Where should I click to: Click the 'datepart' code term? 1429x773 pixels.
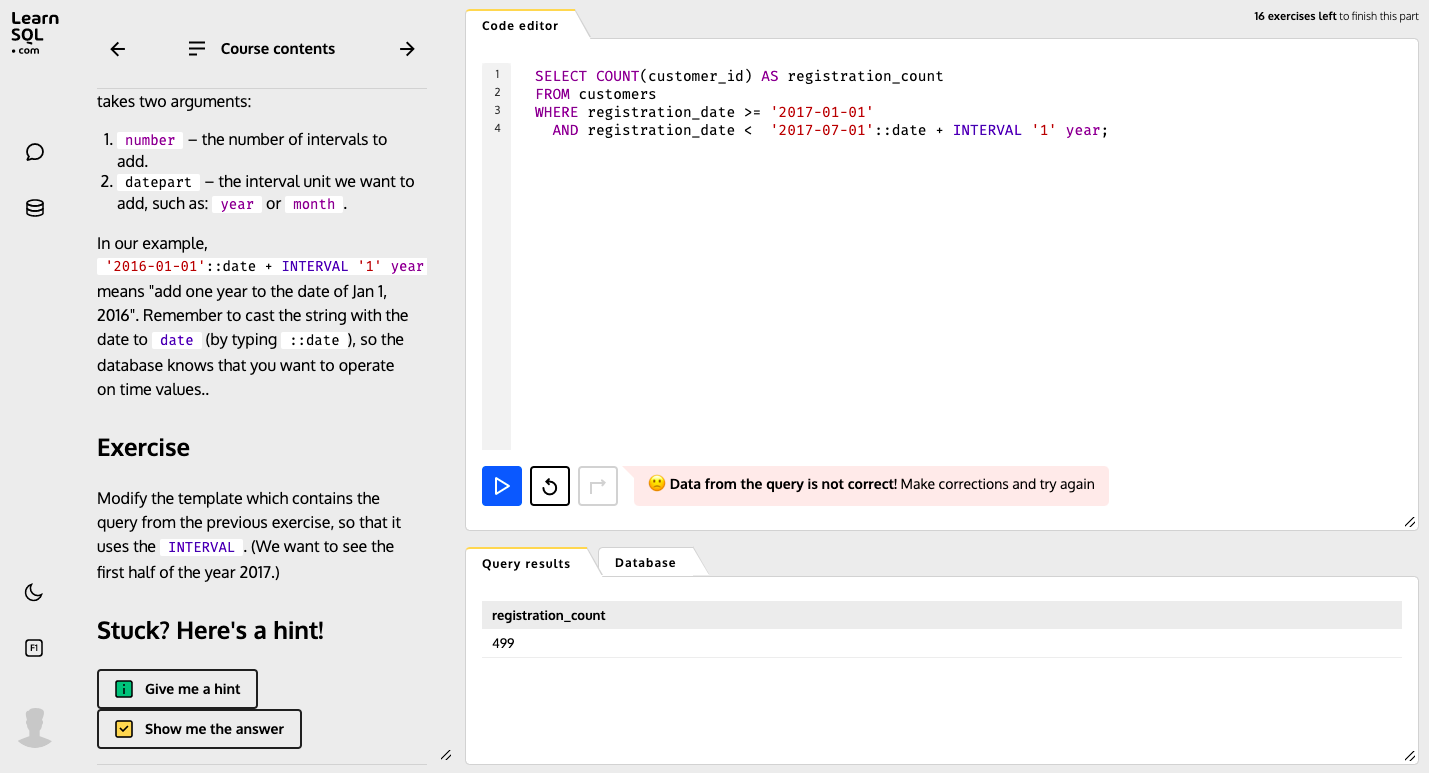tap(158, 182)
